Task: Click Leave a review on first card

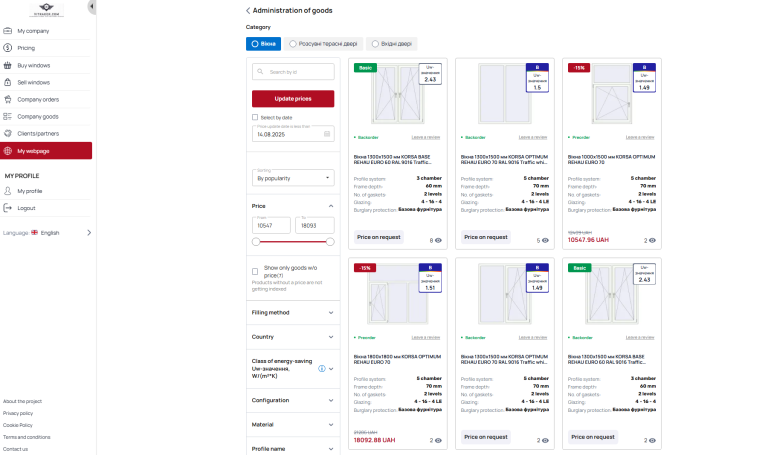Action: [x=426, y=137]
